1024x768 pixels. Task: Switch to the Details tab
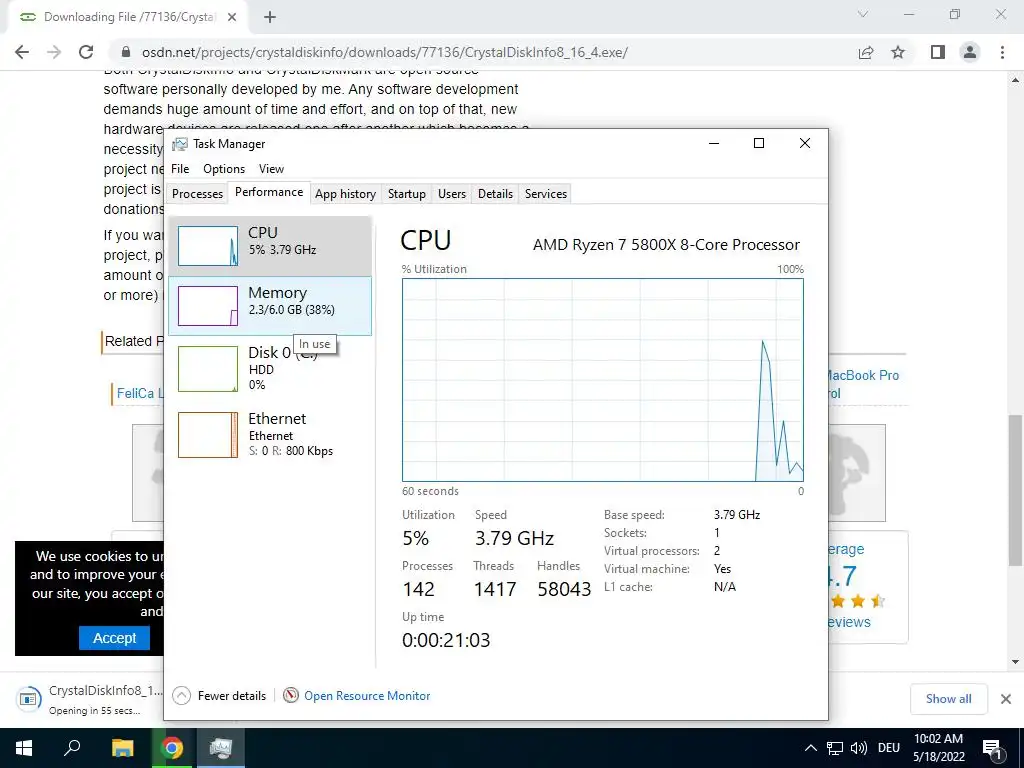495,194
